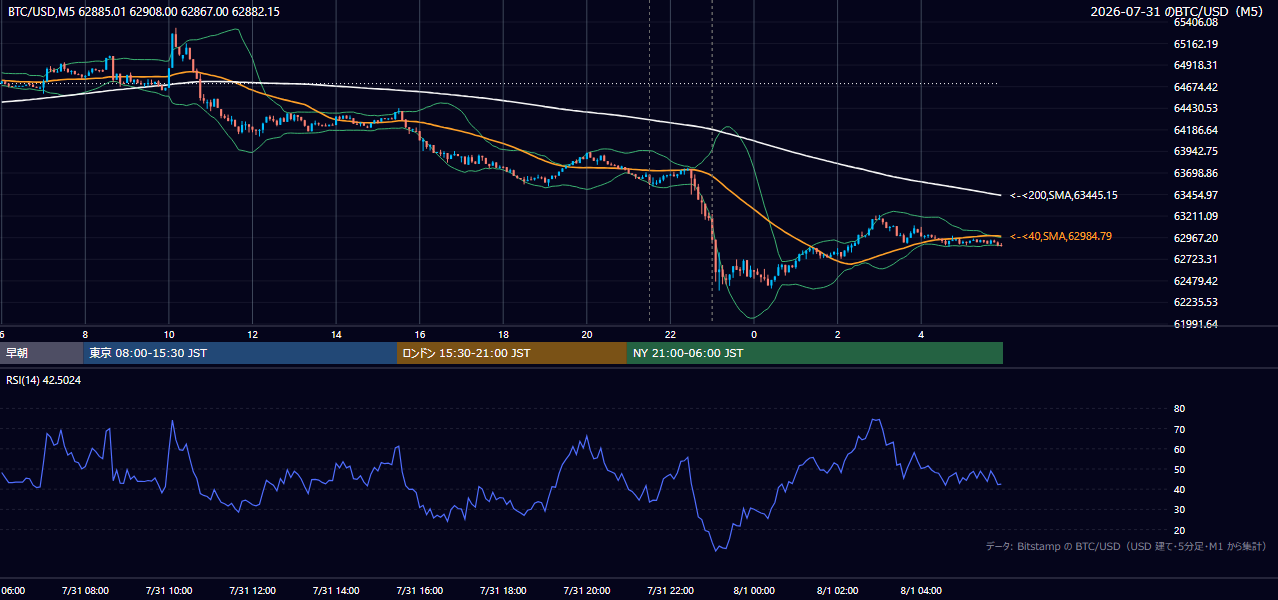Click RSI axis level 50
1278x600 pixels.
pyautogui.click(x=1179, y=469)
